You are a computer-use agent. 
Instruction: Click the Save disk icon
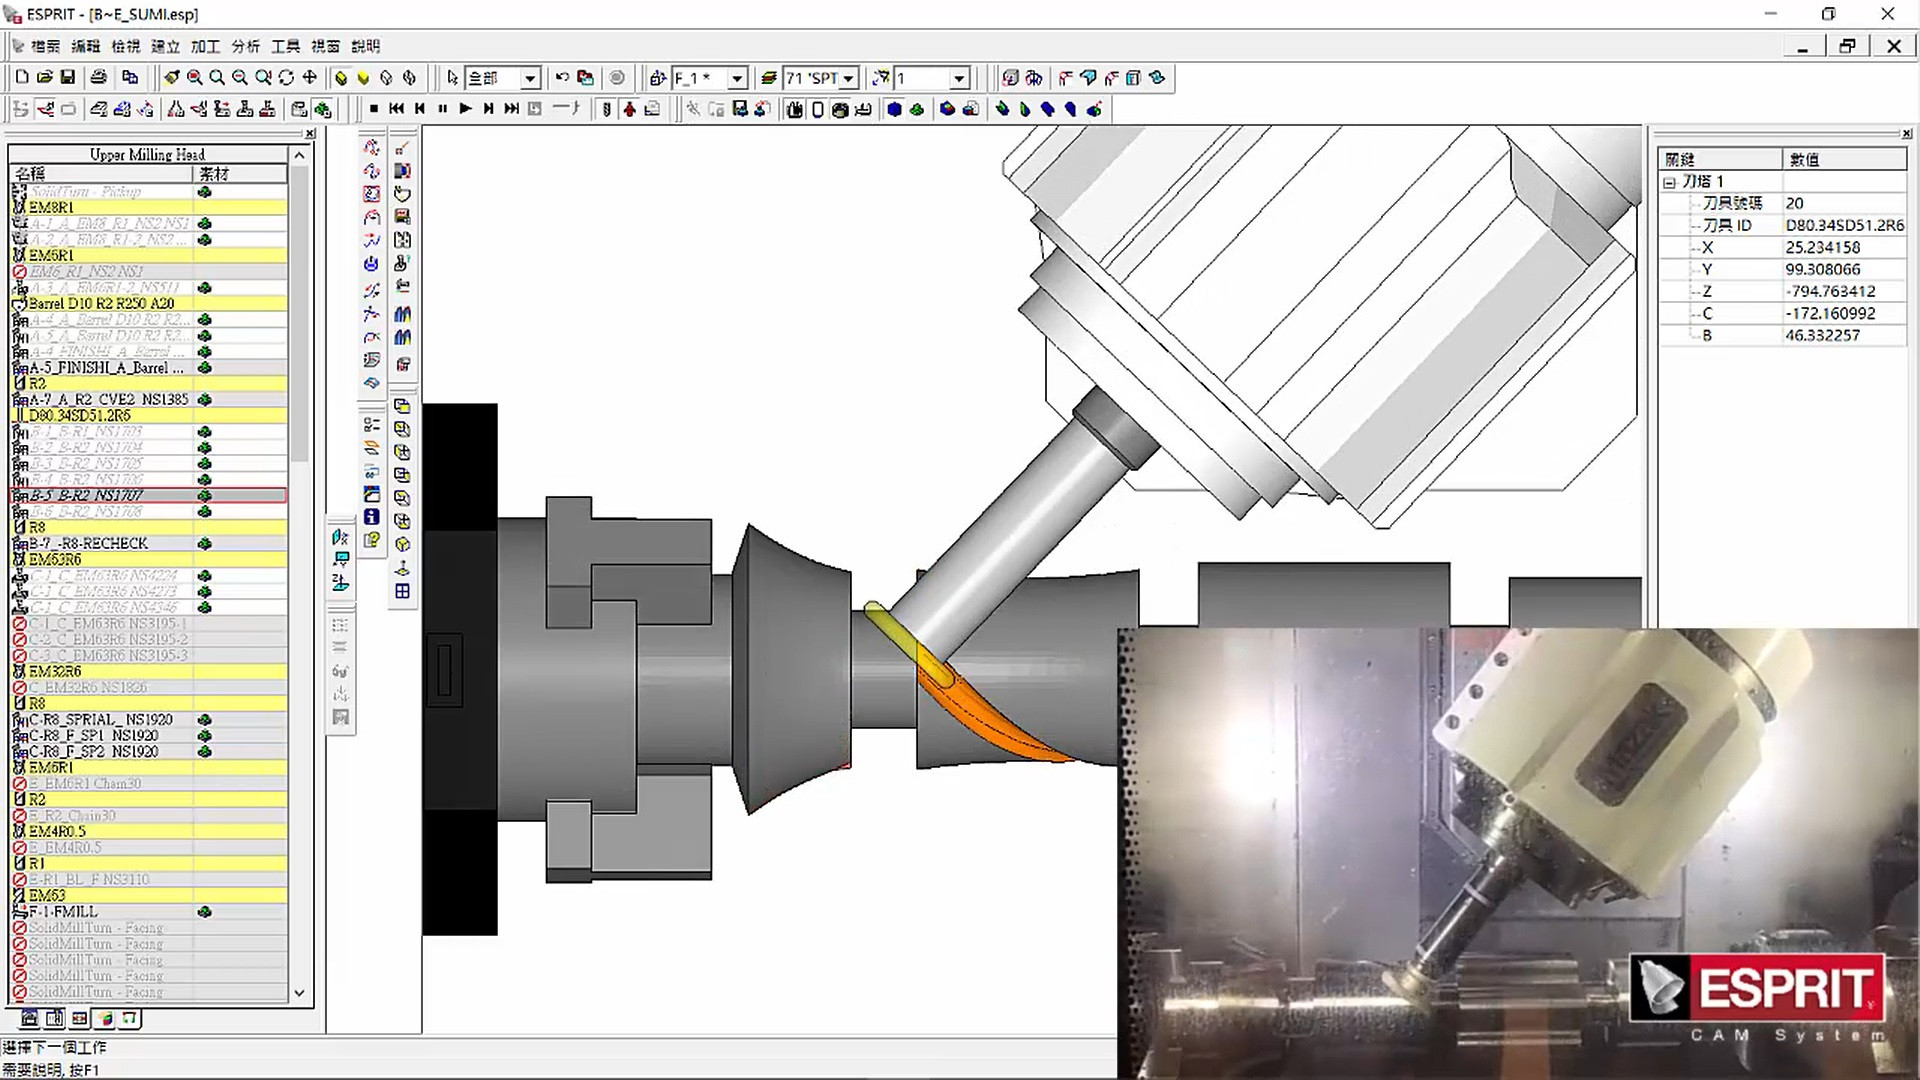click(68, 77)
